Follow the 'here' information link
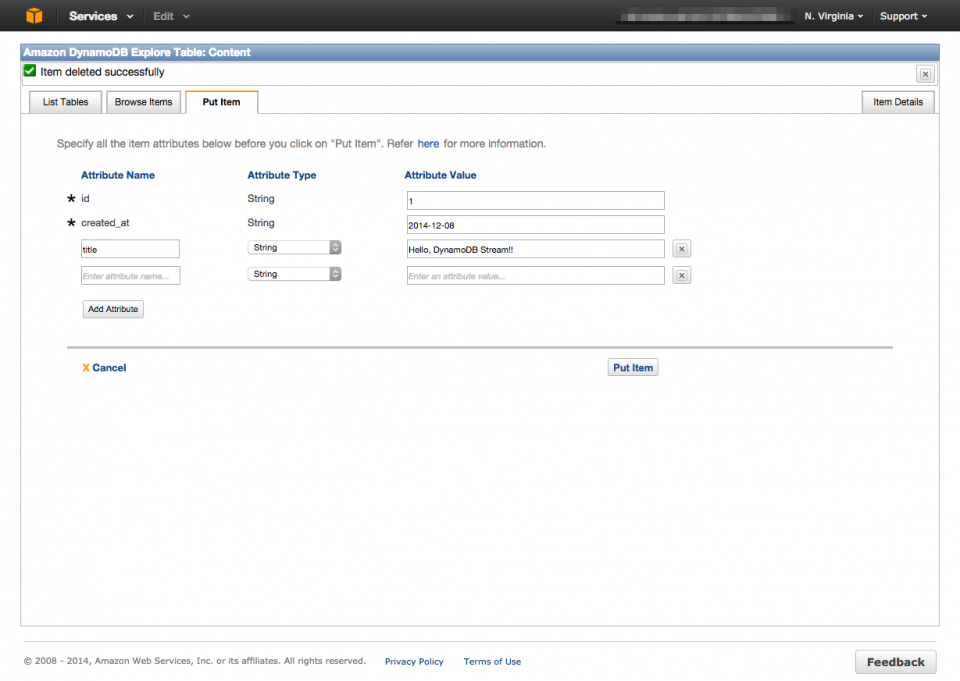960x681 pixels. pyautogui.click(x=428, y=144)
